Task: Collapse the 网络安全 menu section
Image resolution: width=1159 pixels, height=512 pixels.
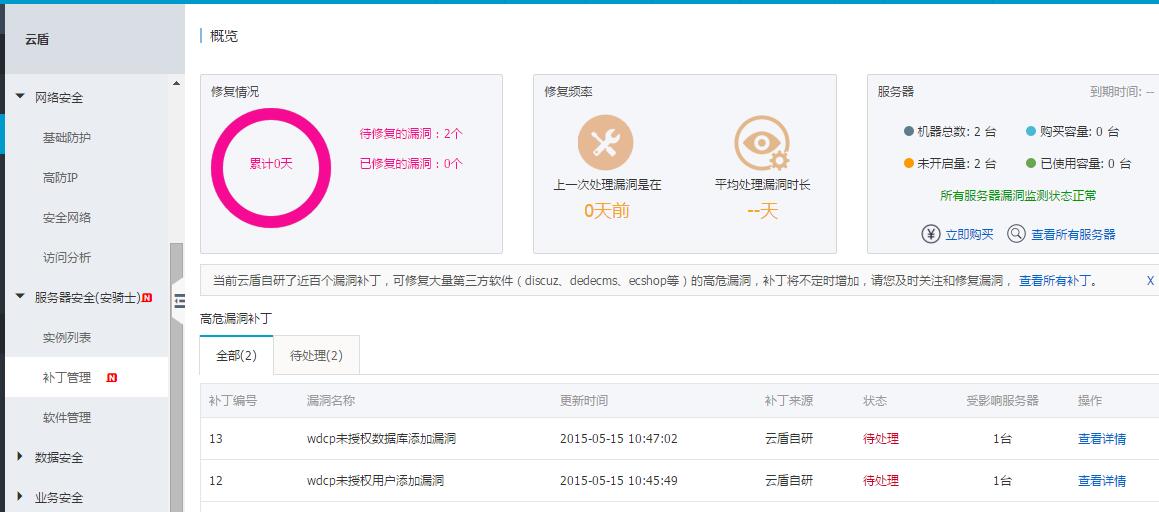Action: [x=21, y=98]
